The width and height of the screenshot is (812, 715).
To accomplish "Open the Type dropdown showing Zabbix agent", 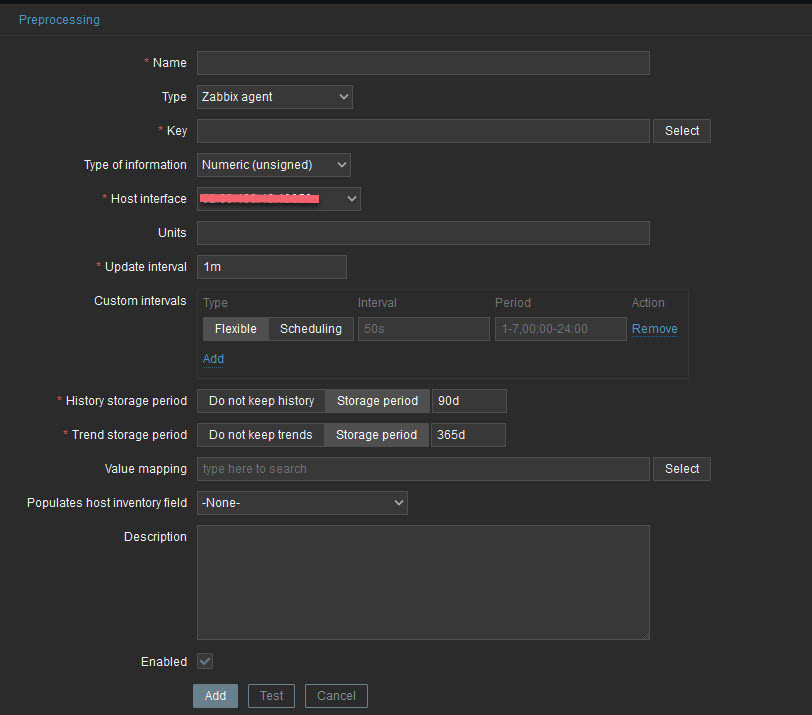I will [274, 97].
